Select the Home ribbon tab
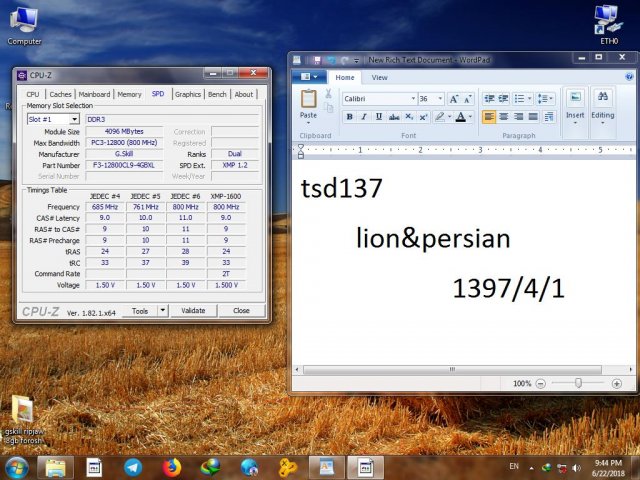This screenshot has width=640, height=480. [345, 78]
